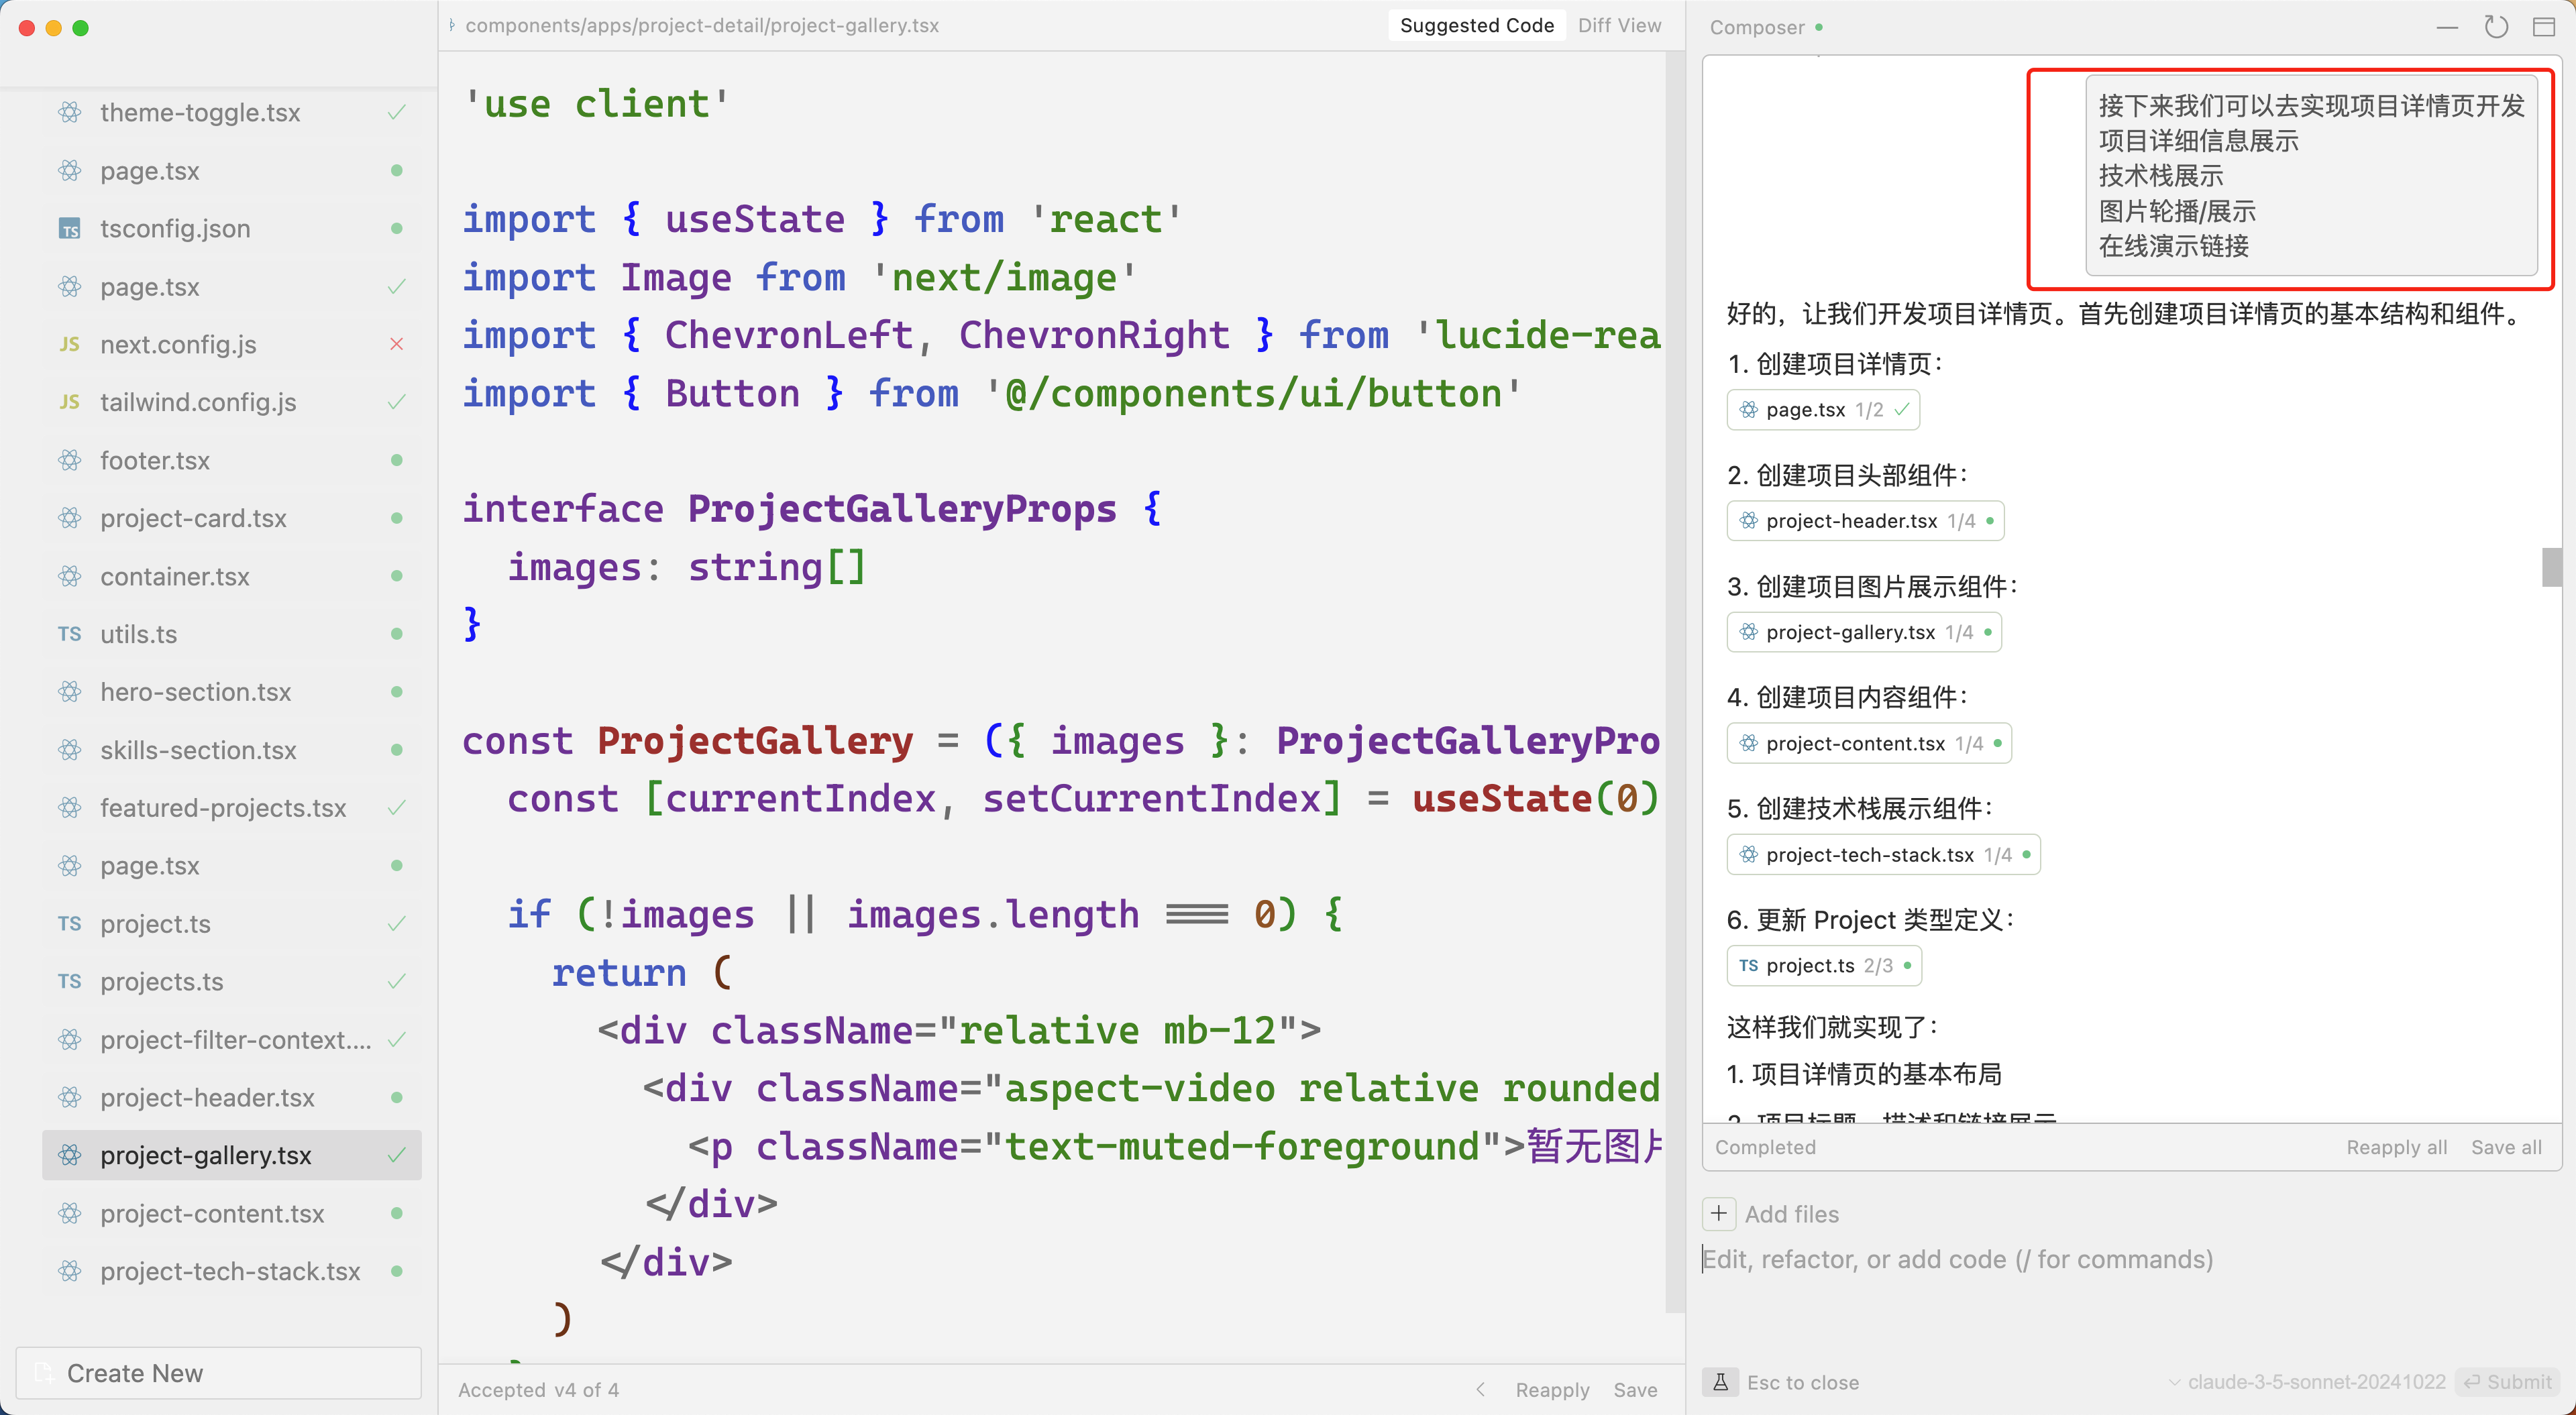Click the new file icon in Create New

tap(43, 1373)
